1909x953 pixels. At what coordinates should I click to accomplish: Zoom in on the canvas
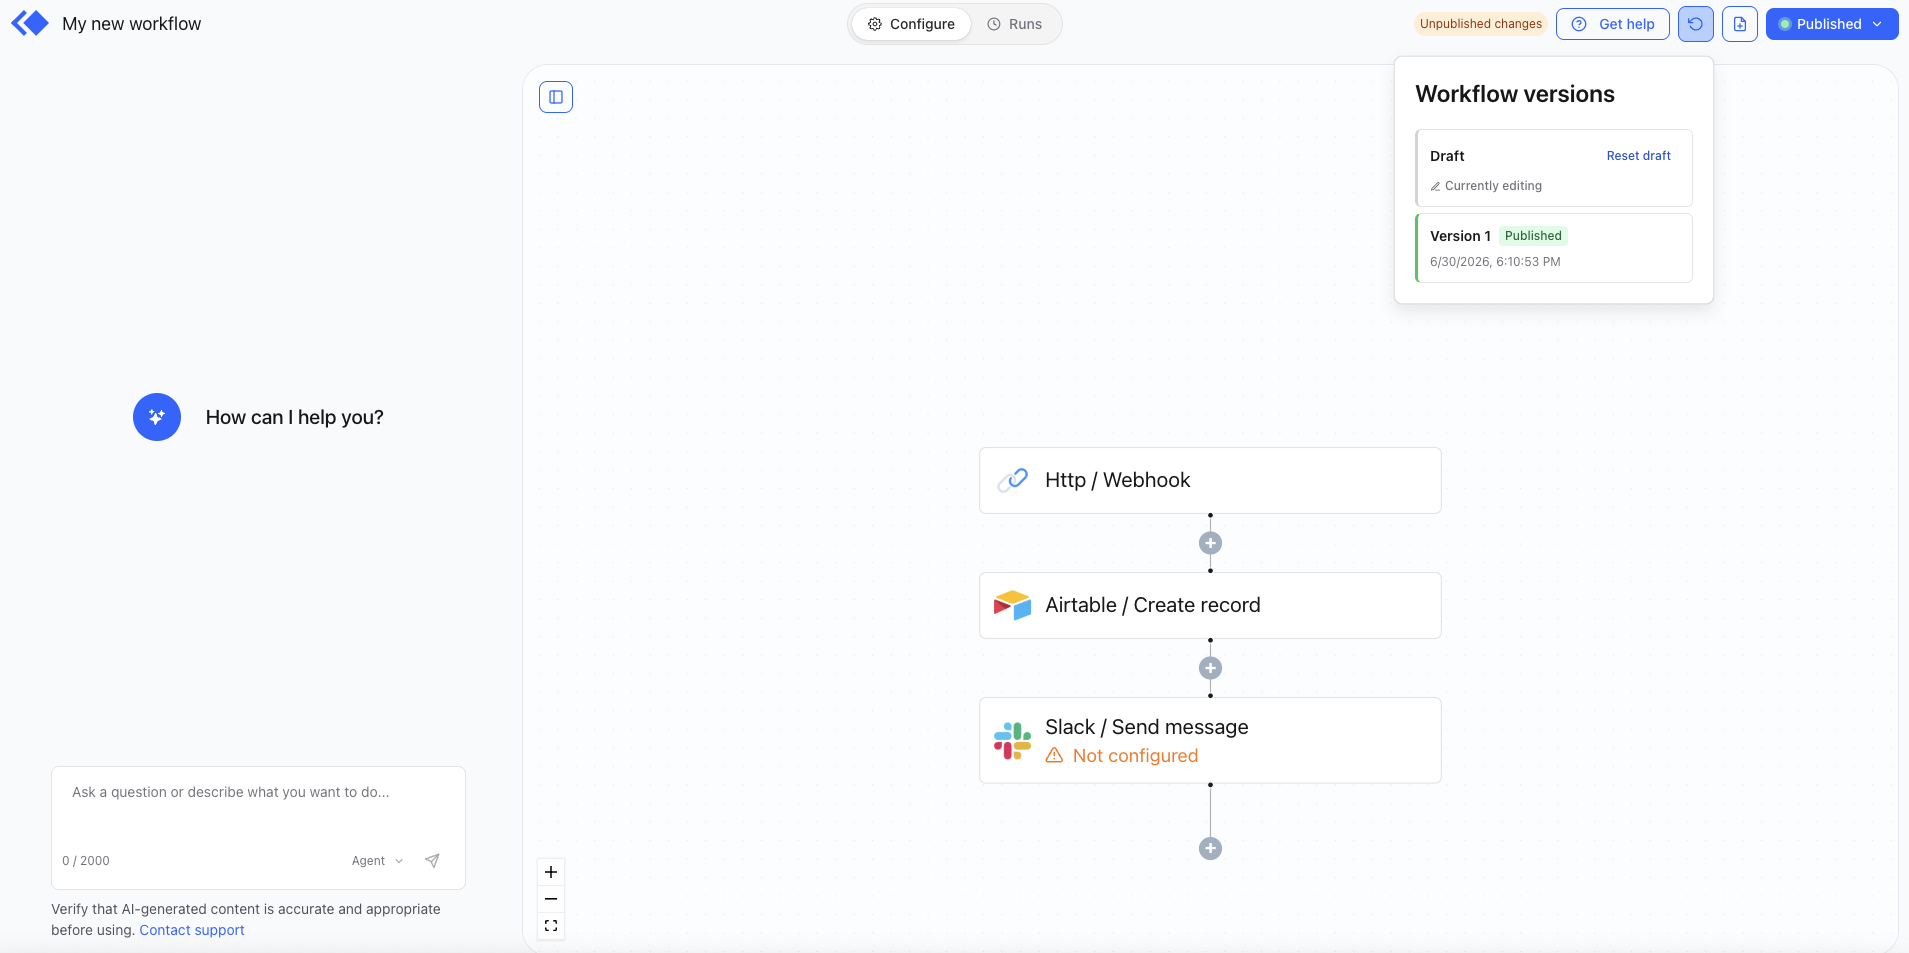click(551, 872)
